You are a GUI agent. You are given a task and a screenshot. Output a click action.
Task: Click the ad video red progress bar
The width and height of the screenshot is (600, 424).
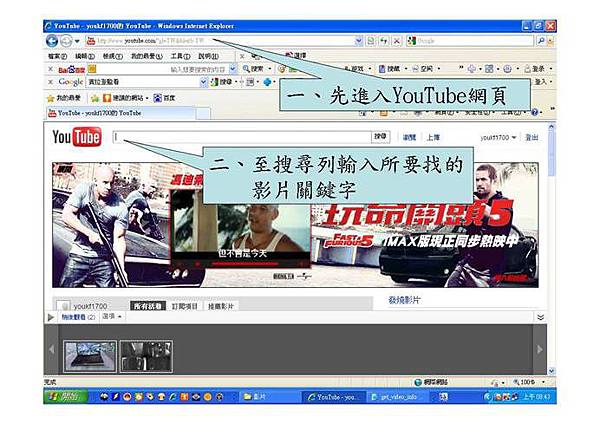tap(245, 264)
